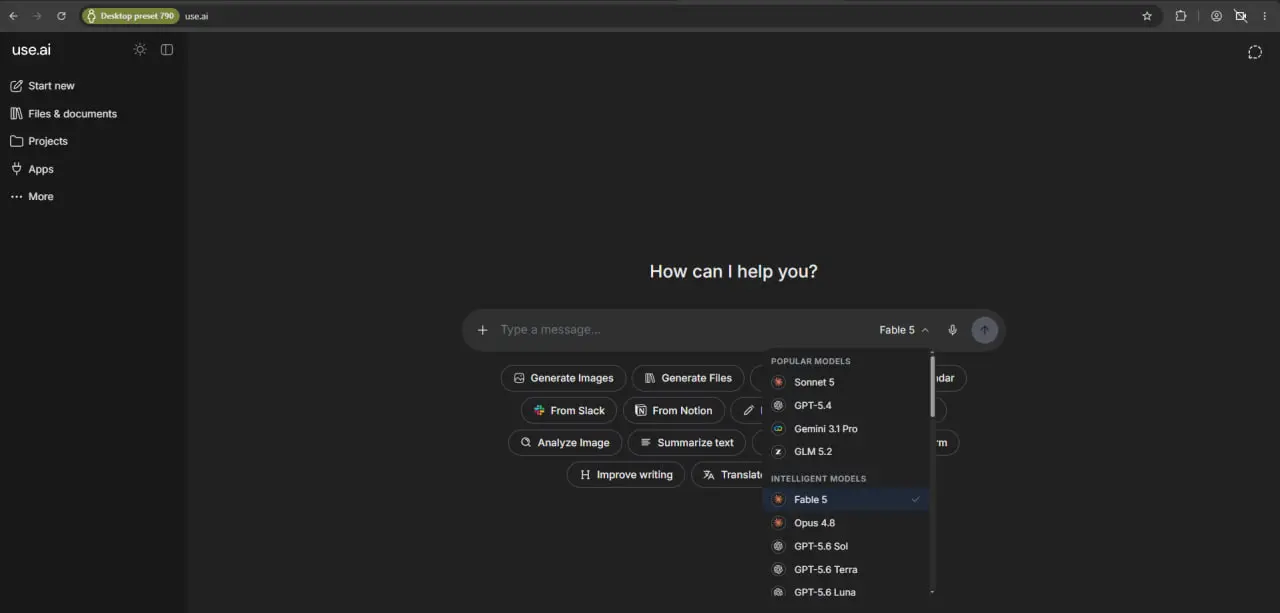Select Gemini 3.1 Pro model
Image resolution: width=1280 pixels, height=613 pixels.
click(x=846, y=428)
